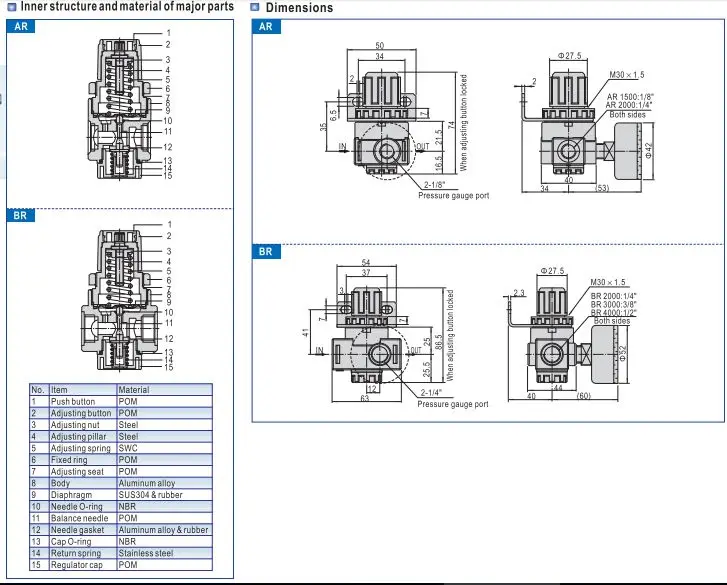Select the 'Diaphragm' table cell
This screenshot has width=727, height=585.
tap(83, 495)
